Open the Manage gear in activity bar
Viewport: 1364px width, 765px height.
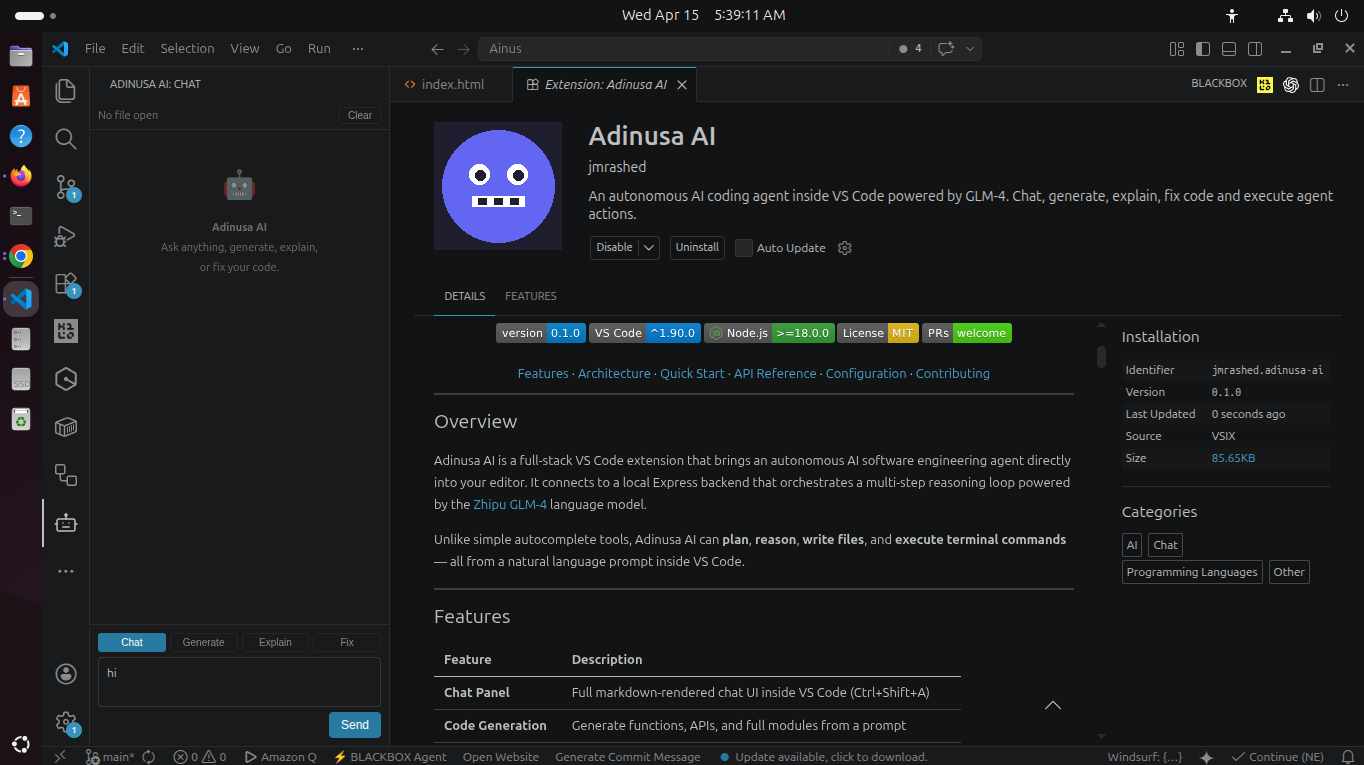tap(66, 722)
